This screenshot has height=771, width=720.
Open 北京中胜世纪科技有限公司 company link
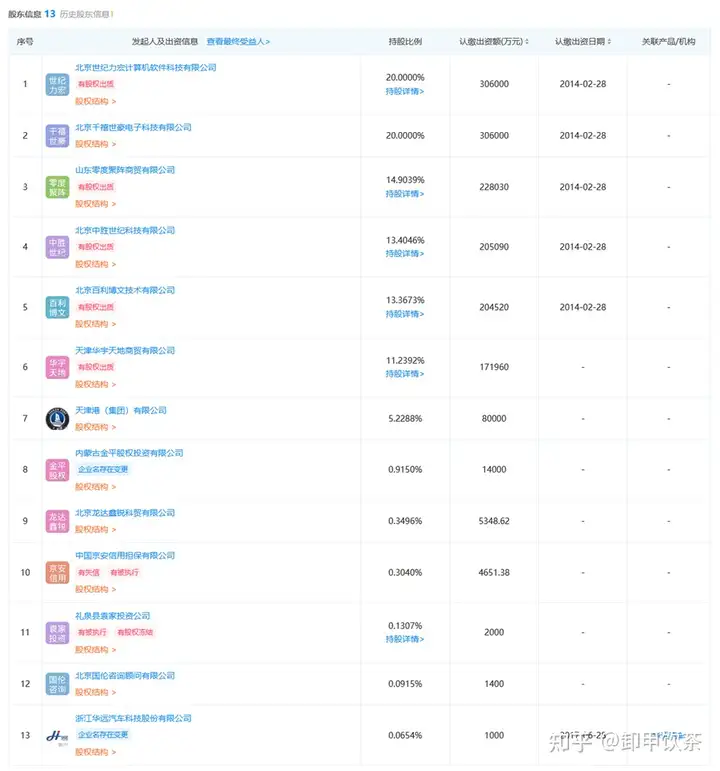pos(125,230)
